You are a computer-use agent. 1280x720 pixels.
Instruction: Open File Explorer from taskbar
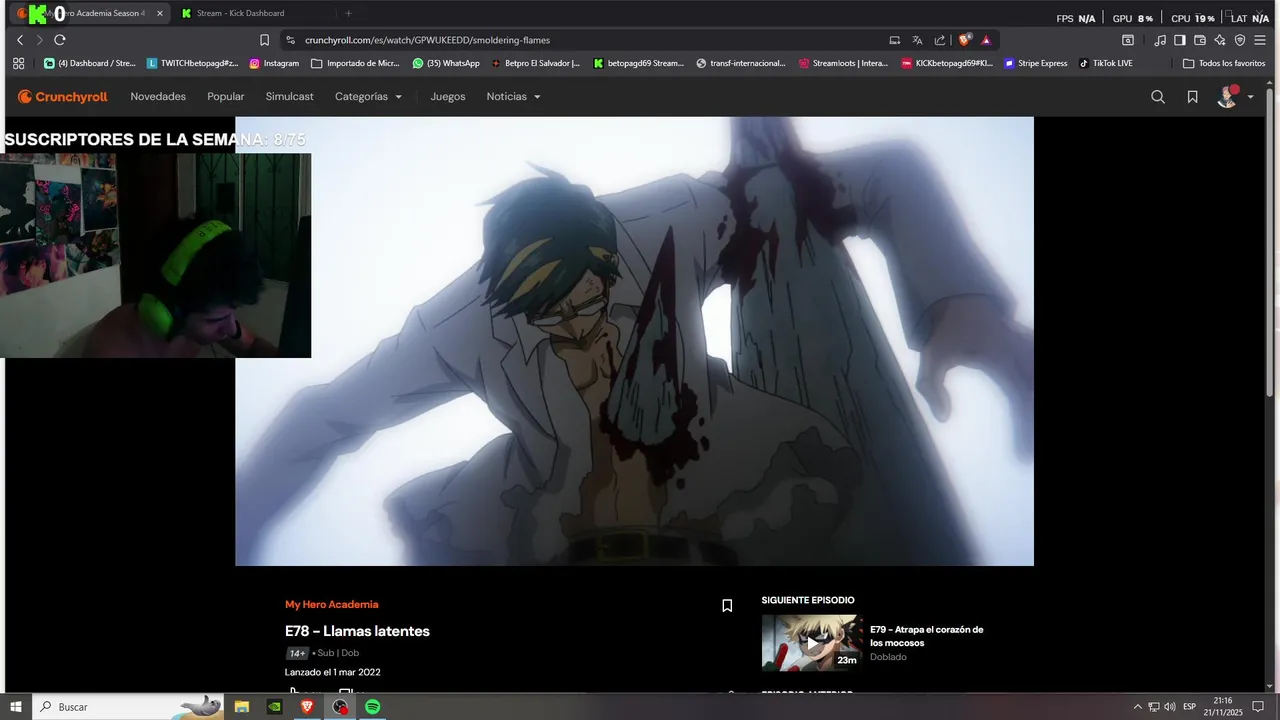coord(242,707)
